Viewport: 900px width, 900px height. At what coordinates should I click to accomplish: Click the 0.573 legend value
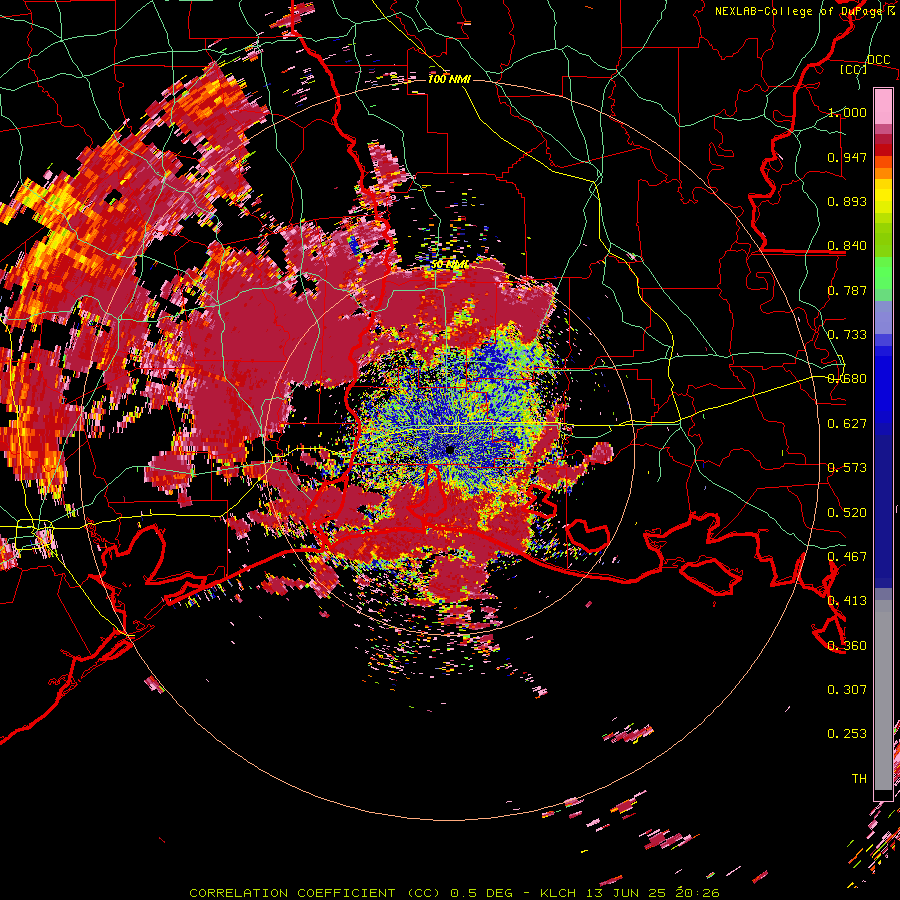847,468
